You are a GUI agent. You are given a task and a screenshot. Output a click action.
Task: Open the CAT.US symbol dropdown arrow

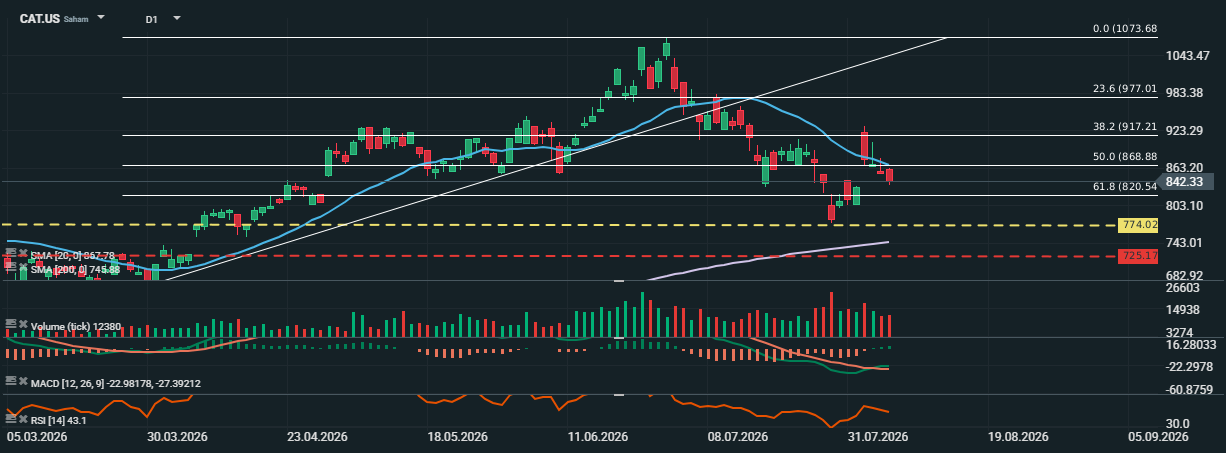(x=101, y=18)
